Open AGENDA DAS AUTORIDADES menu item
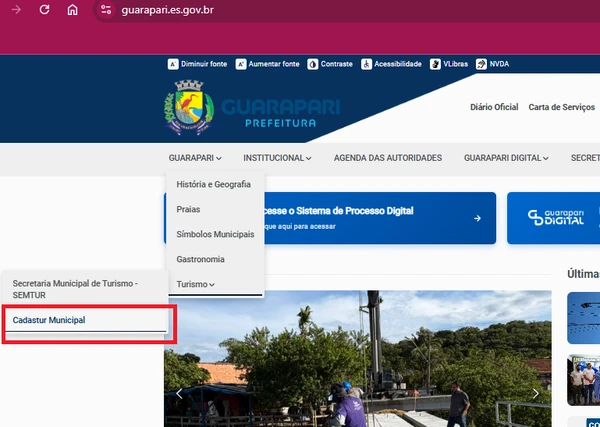This screenshot has height=427, width=600. [x=388, y=158]
